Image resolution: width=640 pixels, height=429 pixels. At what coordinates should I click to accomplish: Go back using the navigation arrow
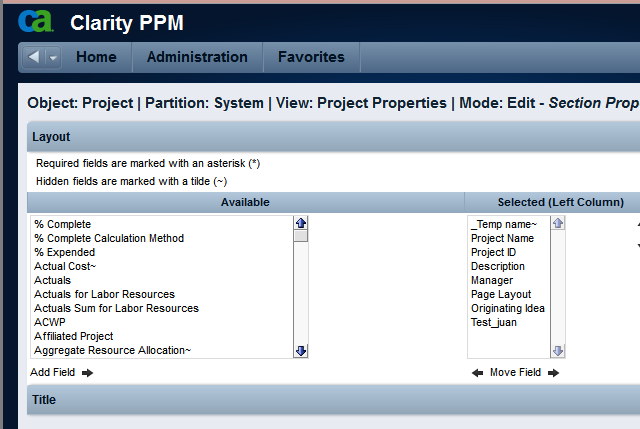(34, 57)
